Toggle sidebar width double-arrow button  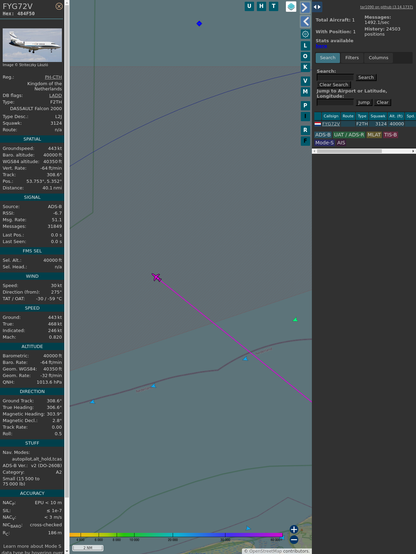317,7
